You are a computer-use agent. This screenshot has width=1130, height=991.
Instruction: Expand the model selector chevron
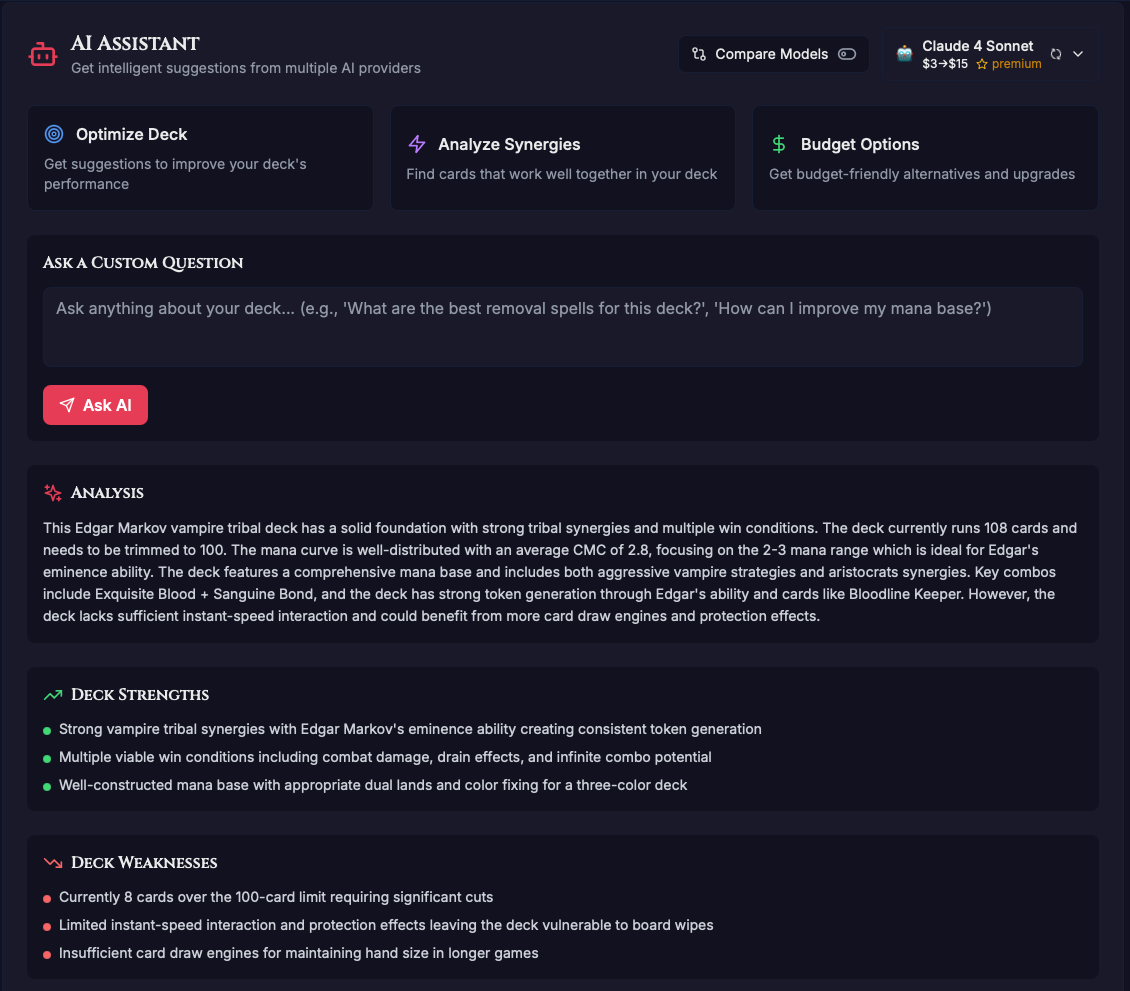[x=1078, y=54]
